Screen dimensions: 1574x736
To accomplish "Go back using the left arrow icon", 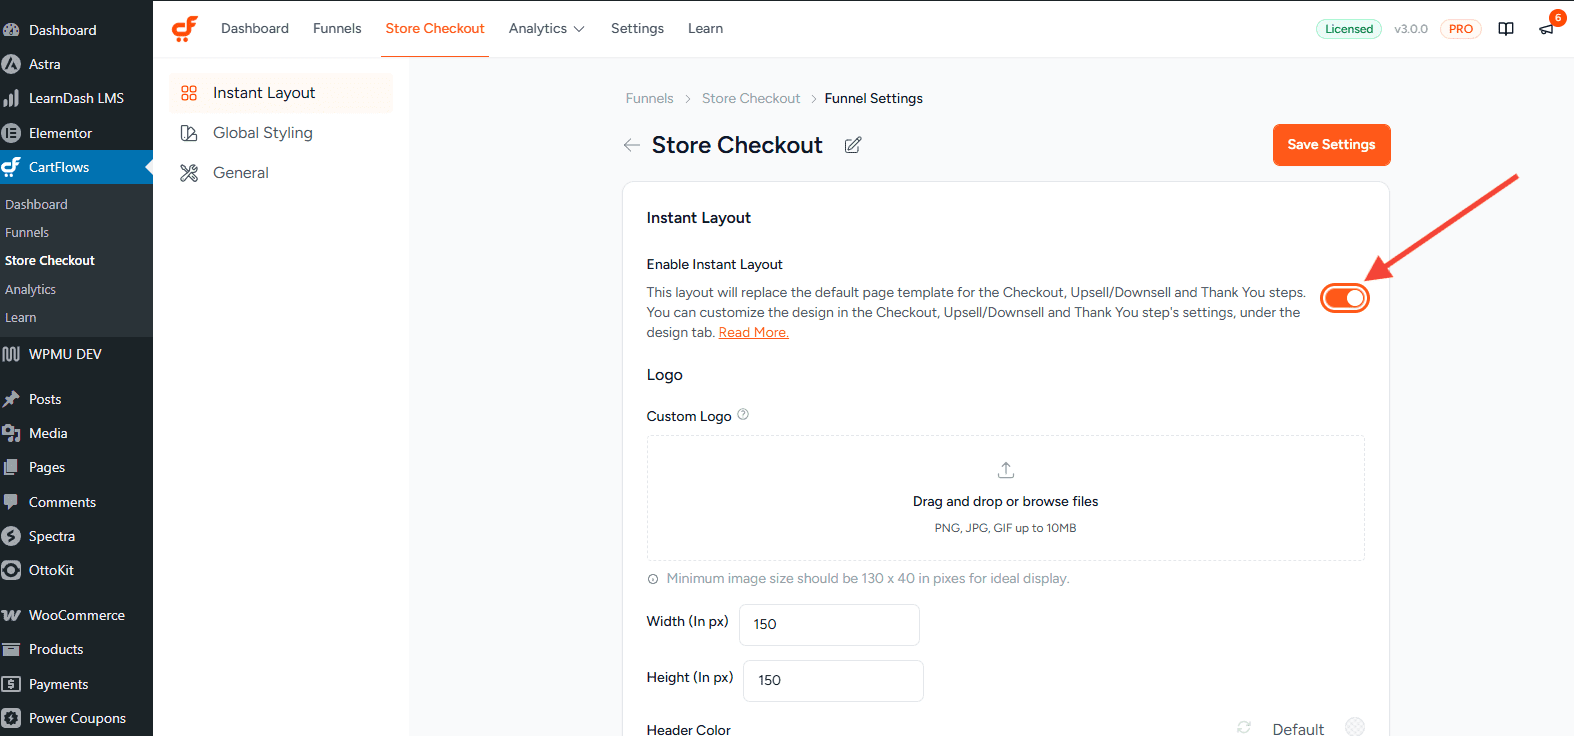I will (631, 145).
